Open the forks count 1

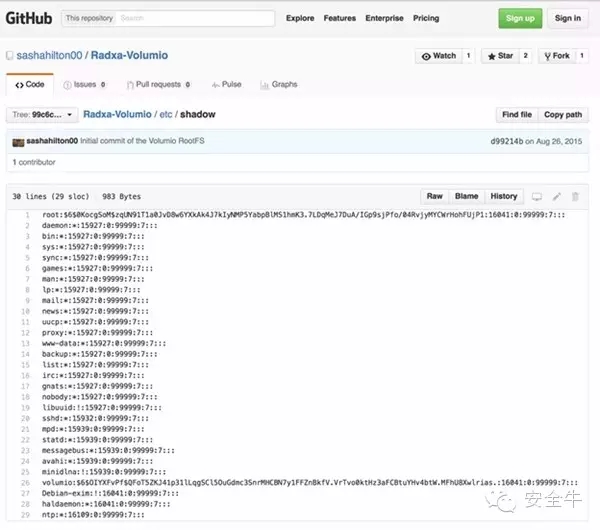582,56
